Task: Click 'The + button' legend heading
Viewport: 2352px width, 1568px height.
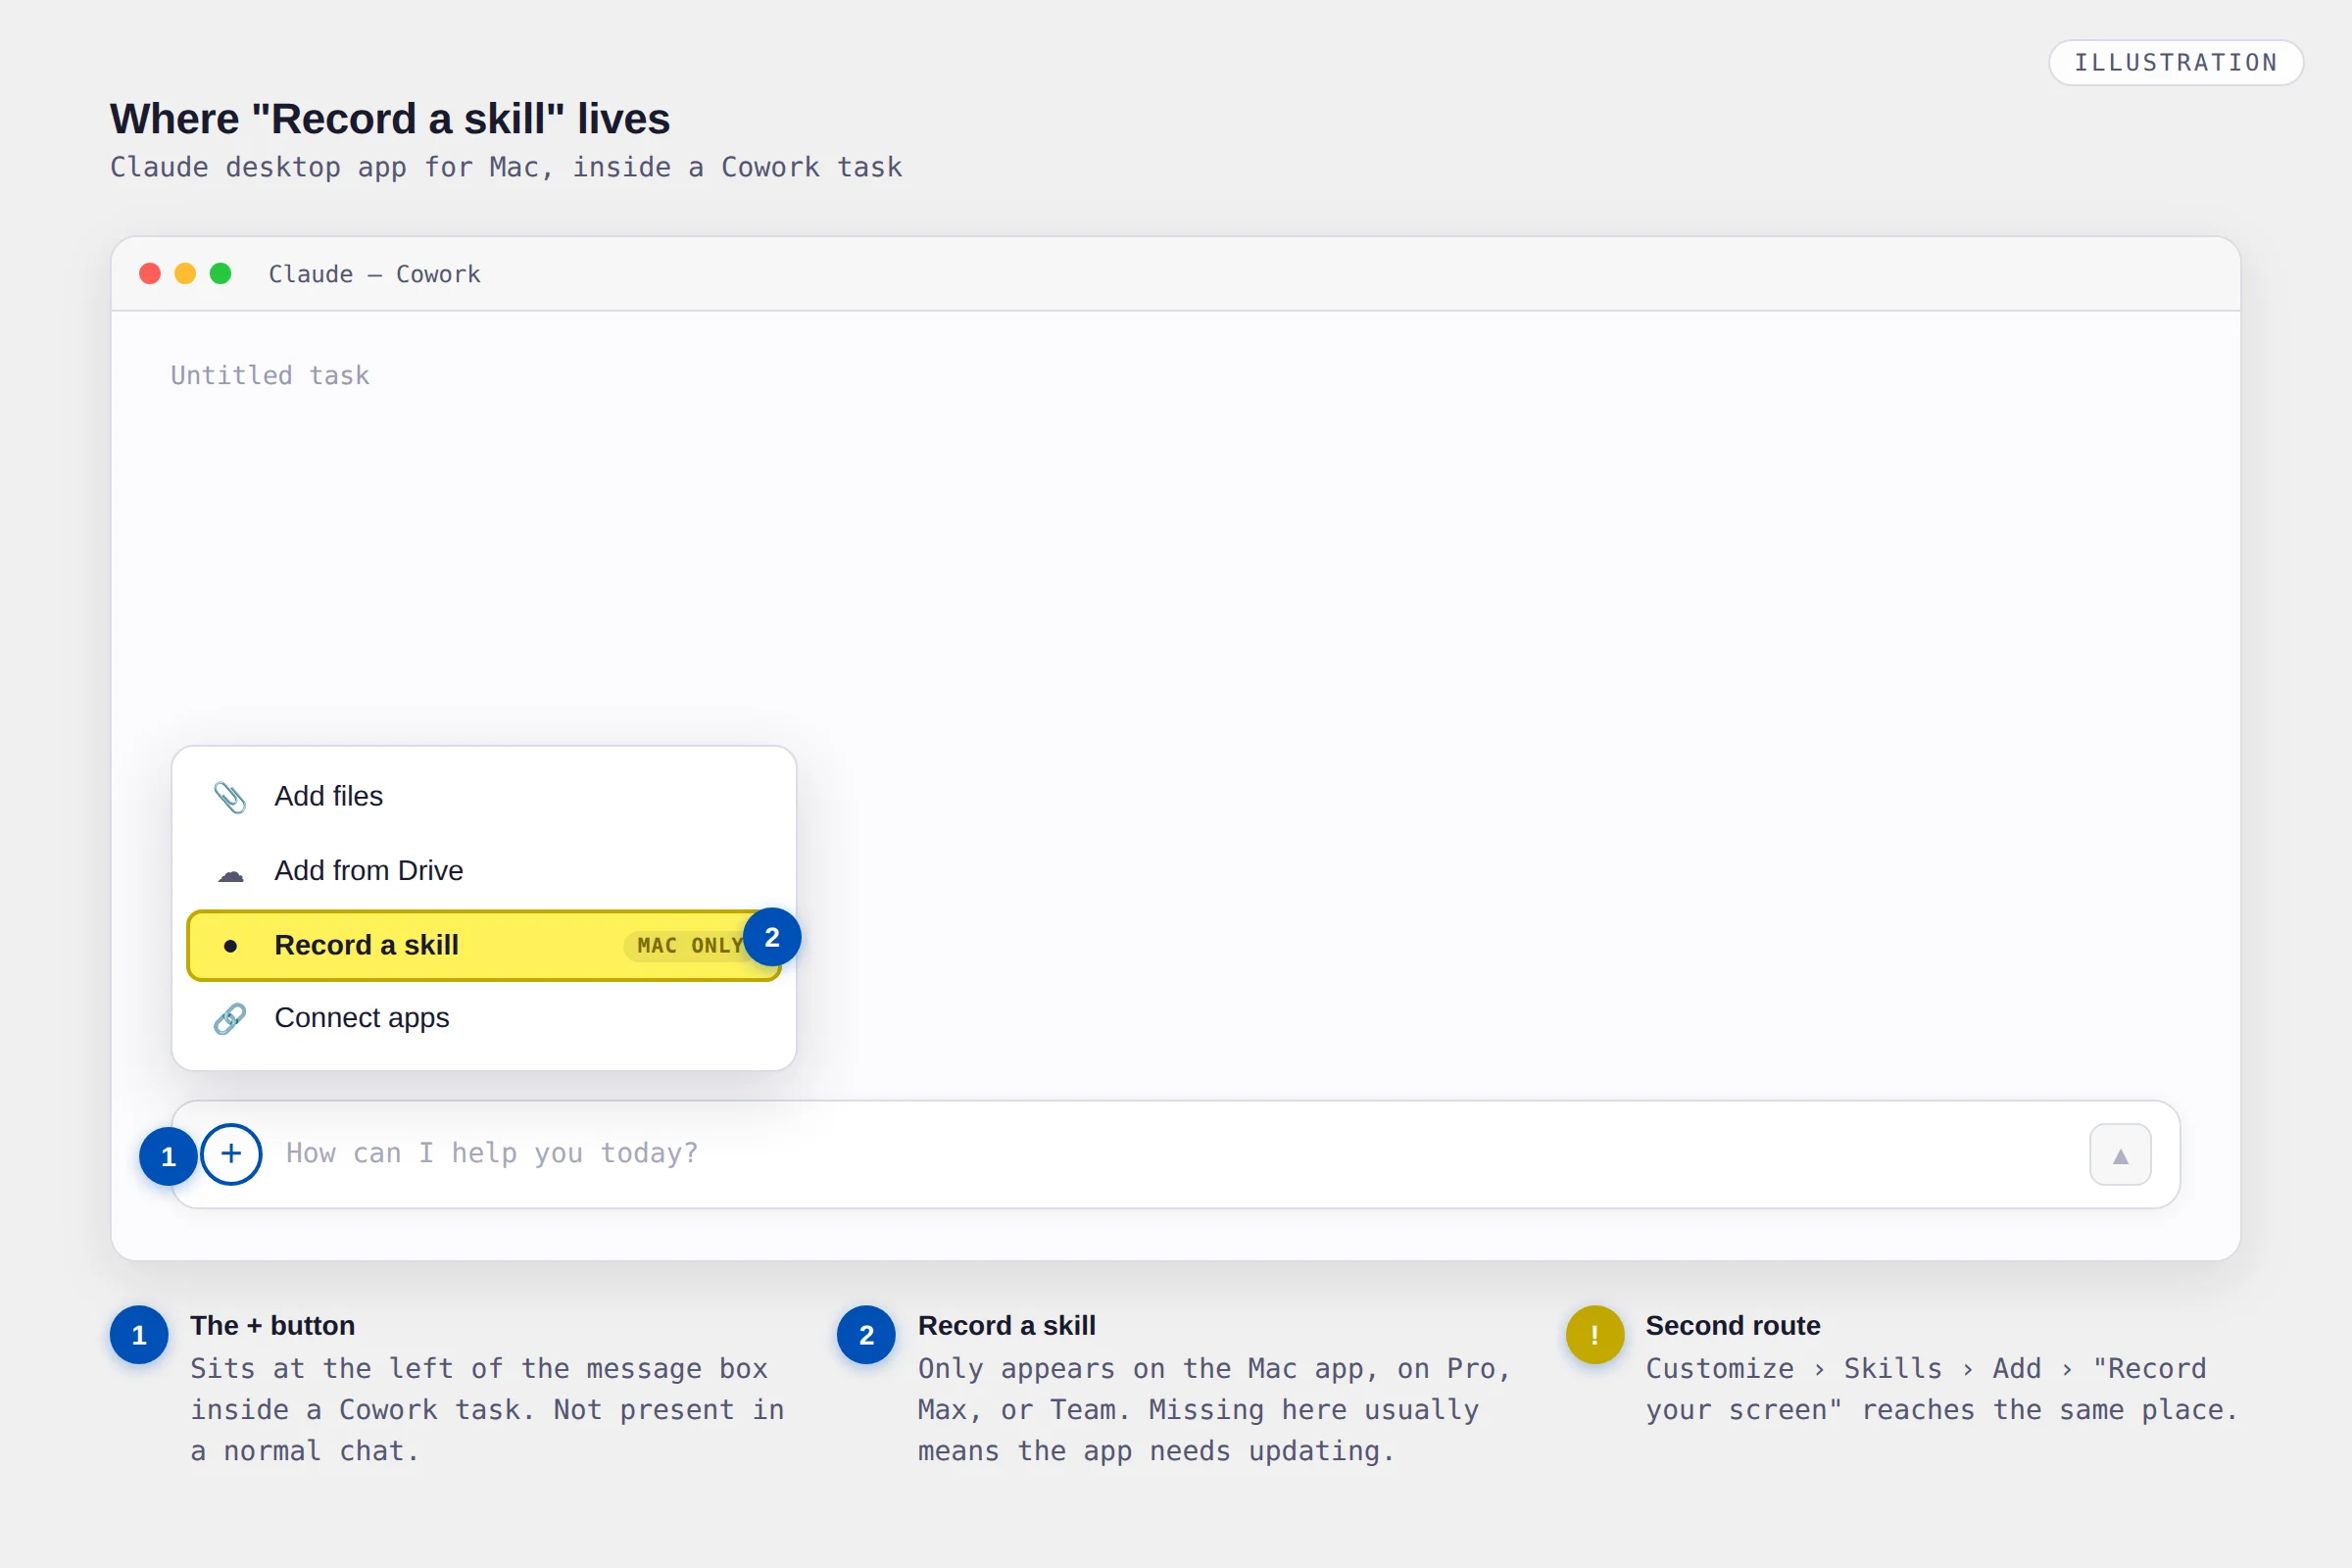Action: [x=273, y=1326]
